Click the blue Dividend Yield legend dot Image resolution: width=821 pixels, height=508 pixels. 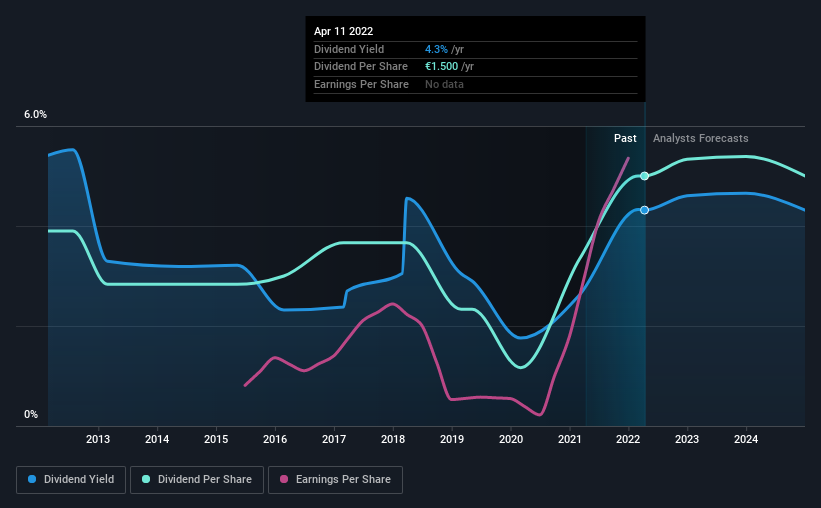pyautogui.click(x=32, y=479)
